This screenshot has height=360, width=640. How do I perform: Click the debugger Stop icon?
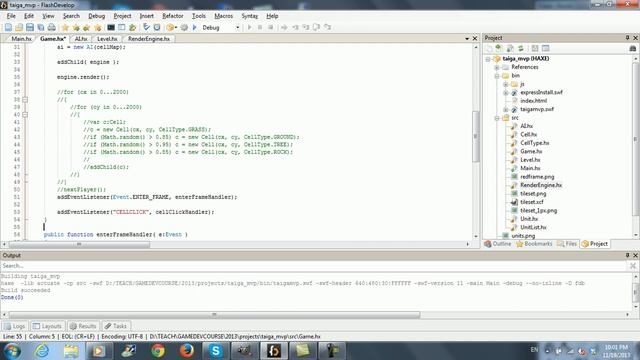(270, 27)
